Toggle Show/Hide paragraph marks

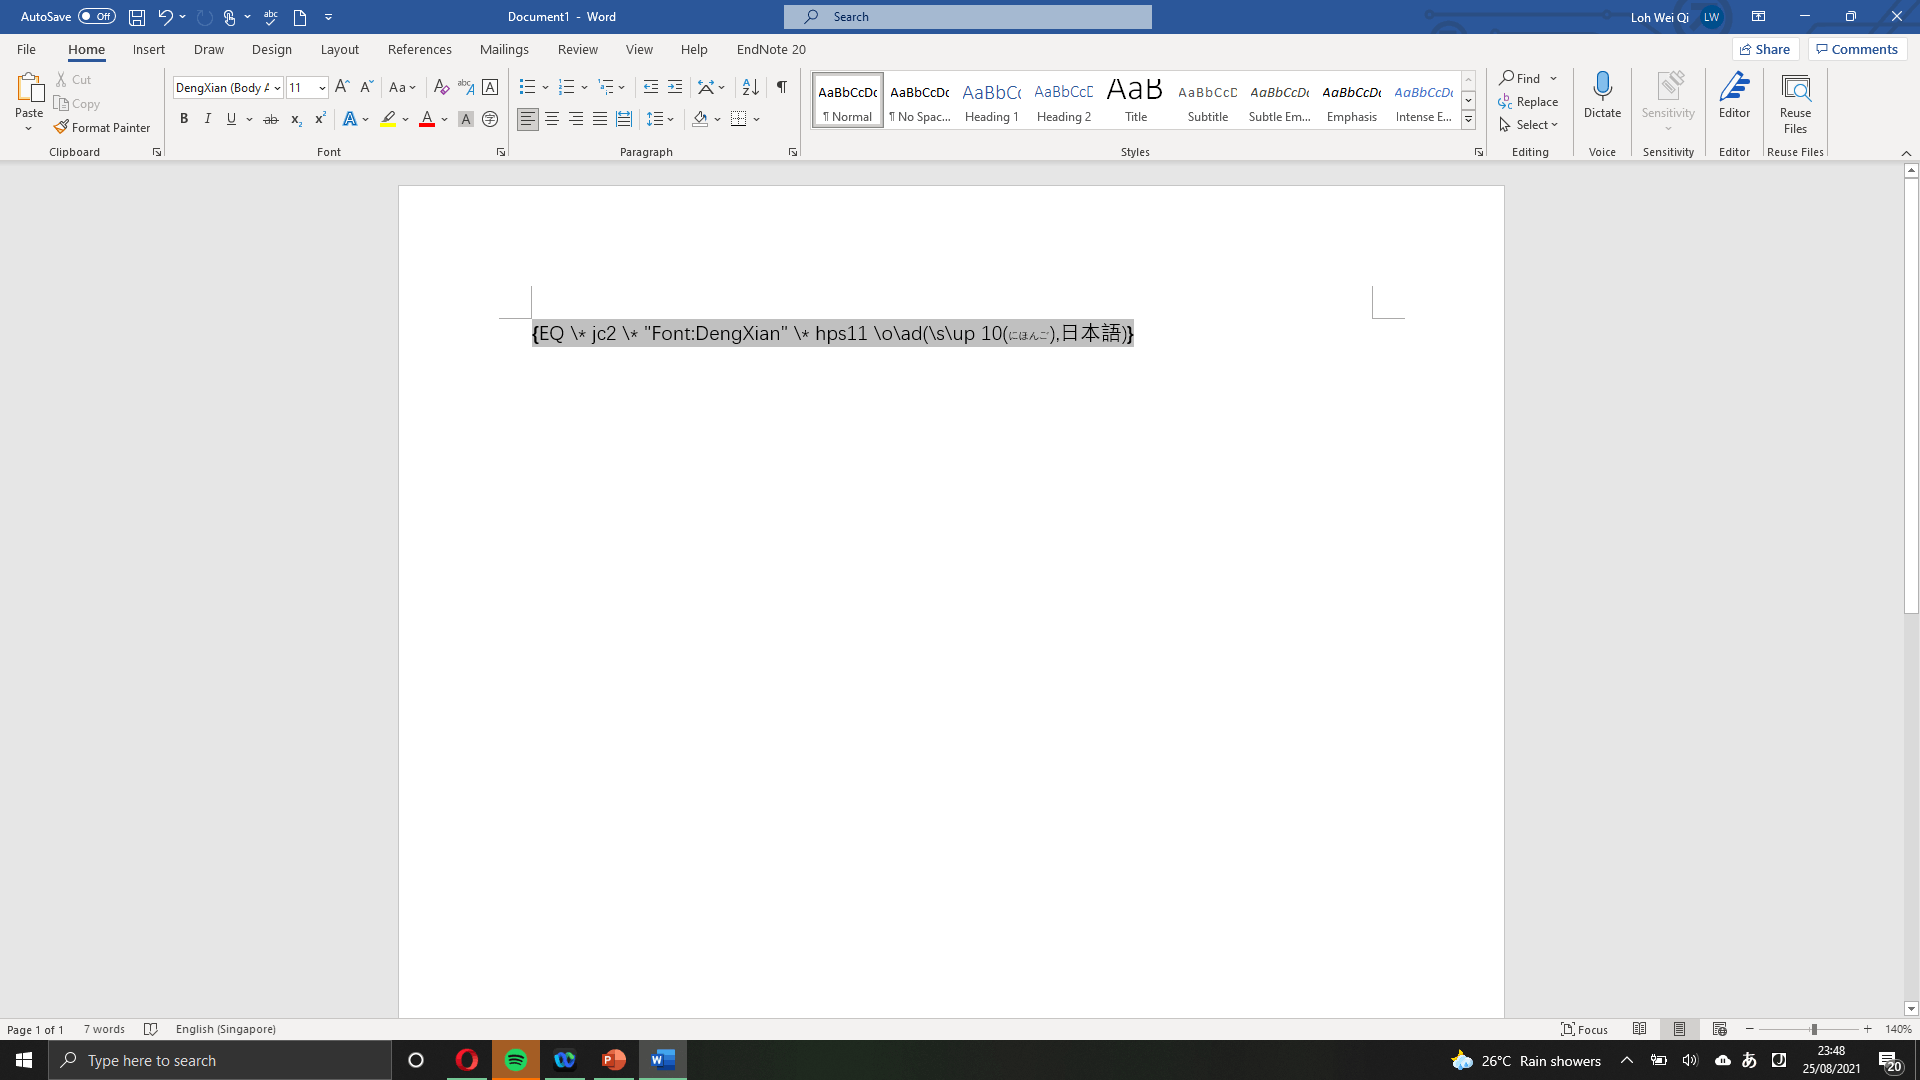tap(782, 88)
